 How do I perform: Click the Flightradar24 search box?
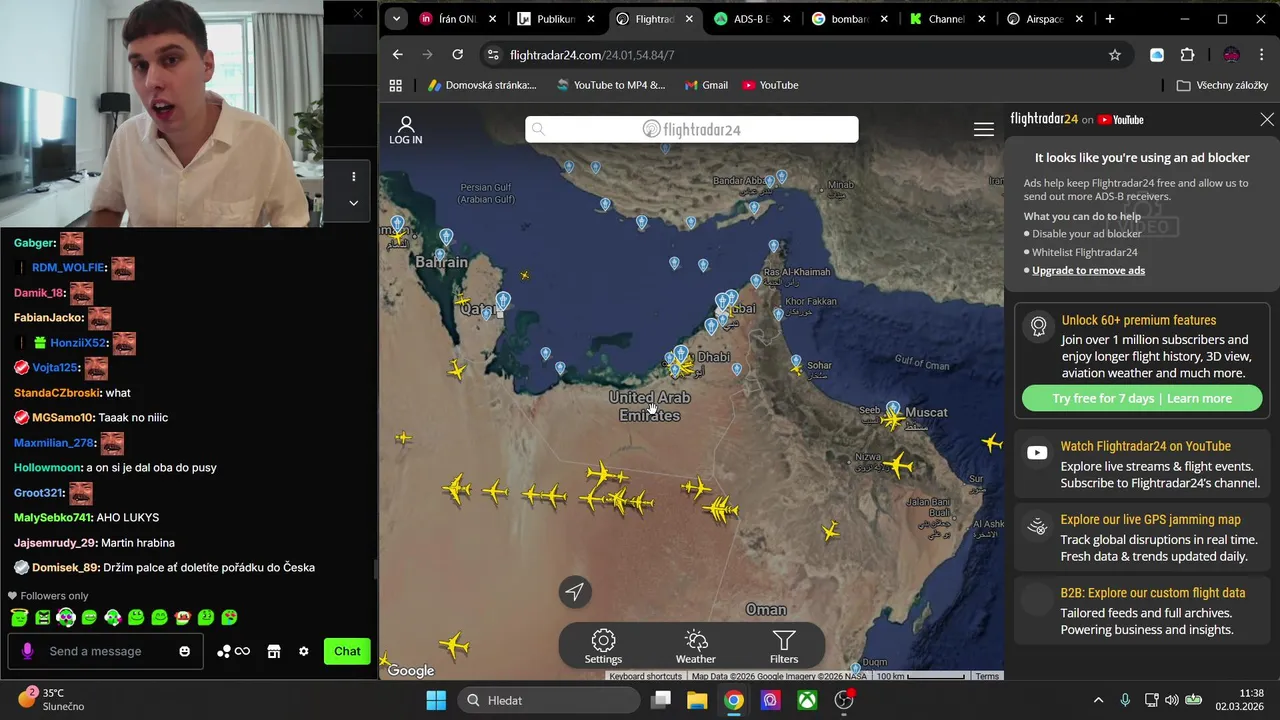[692, 129]
